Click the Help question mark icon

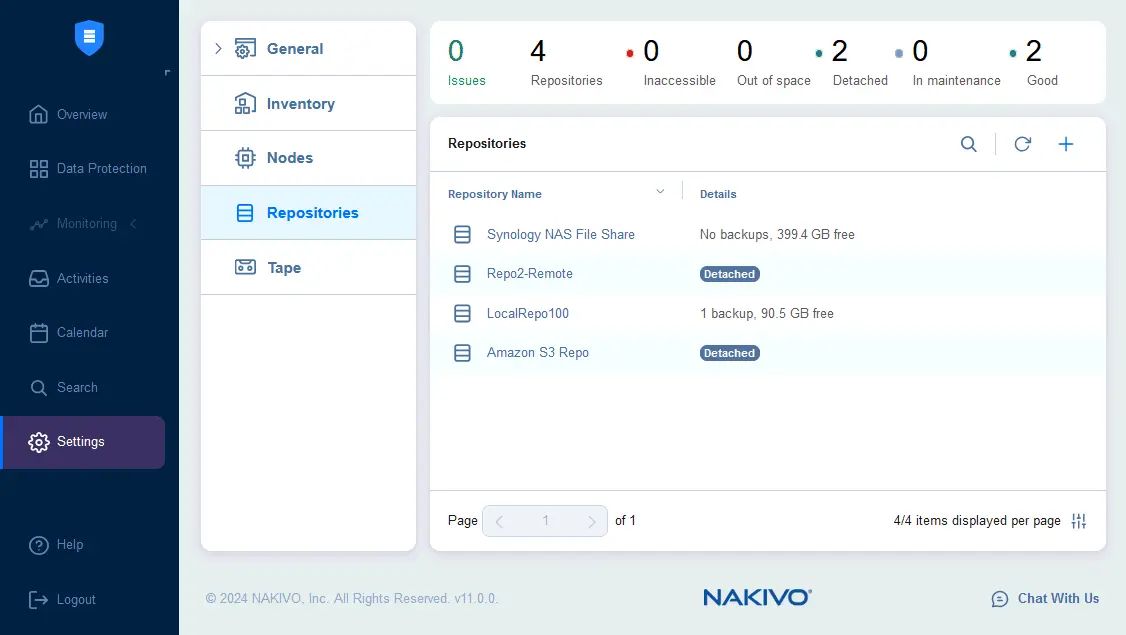point(39,545)
